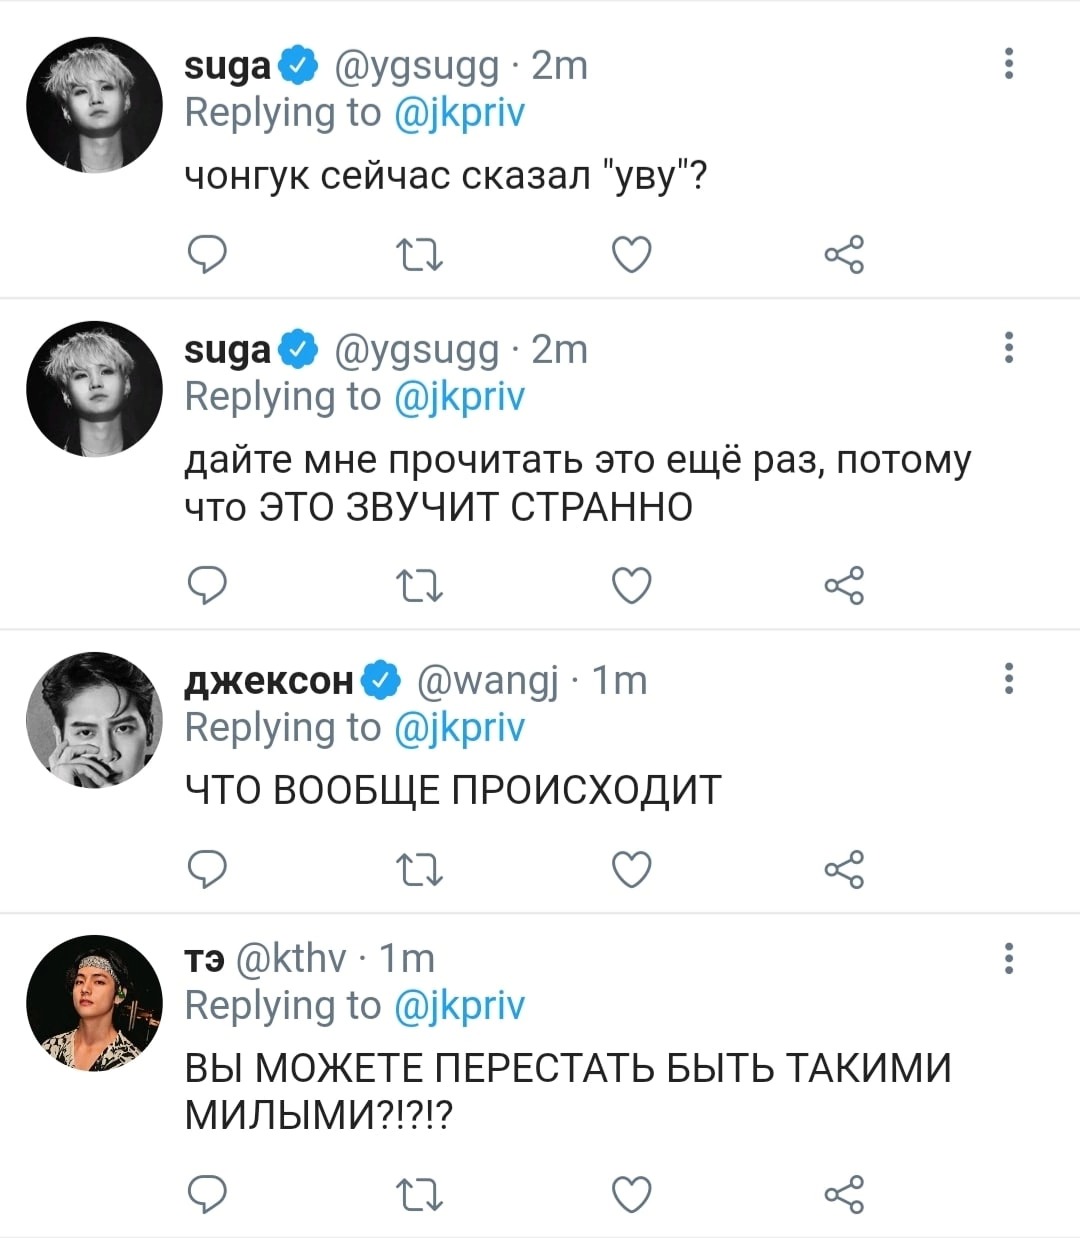Like тэ's ПЕРЕСТАТЬ БЫТЬ ТАКИМИ МИЛЫМИ tweet
This screenshot has width=1080, height=1238.
[632, 1193]
